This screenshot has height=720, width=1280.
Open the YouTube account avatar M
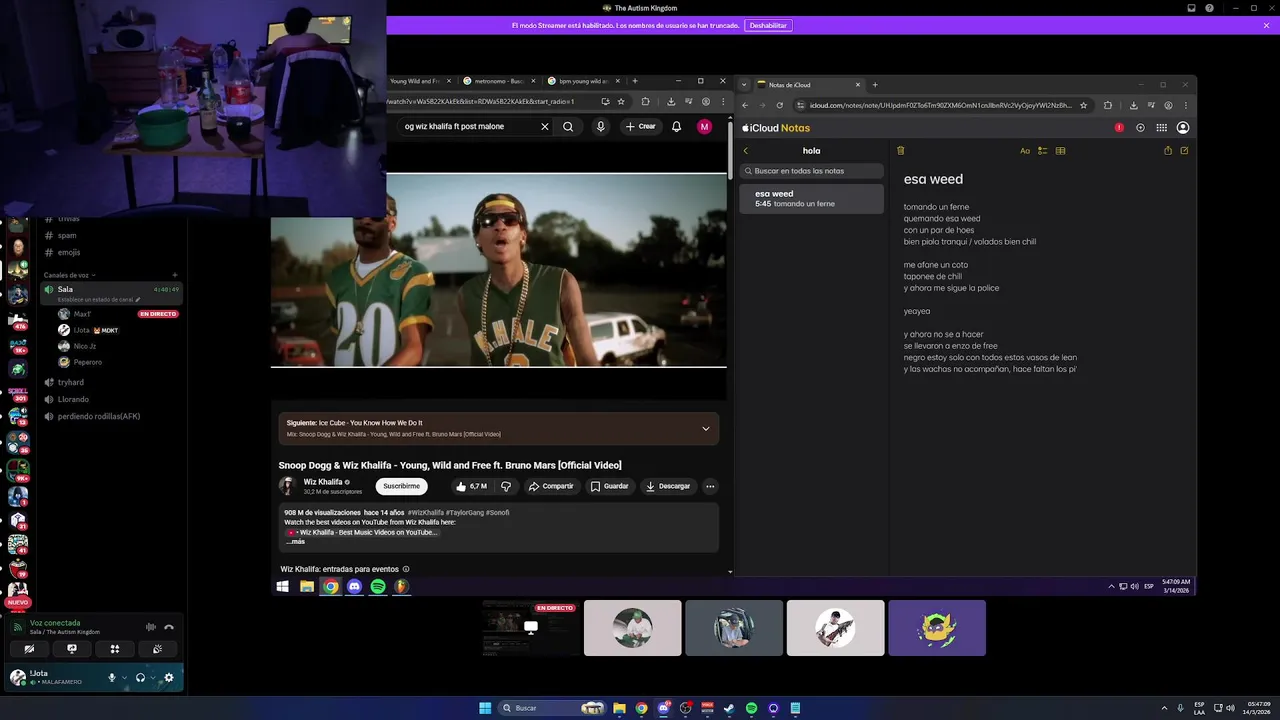coord(705,126)
